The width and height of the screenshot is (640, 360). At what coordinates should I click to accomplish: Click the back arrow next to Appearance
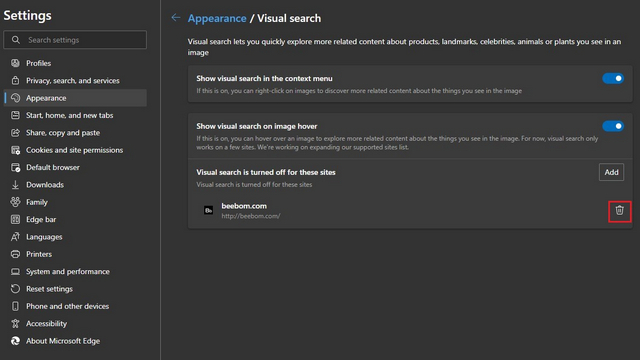176,18
